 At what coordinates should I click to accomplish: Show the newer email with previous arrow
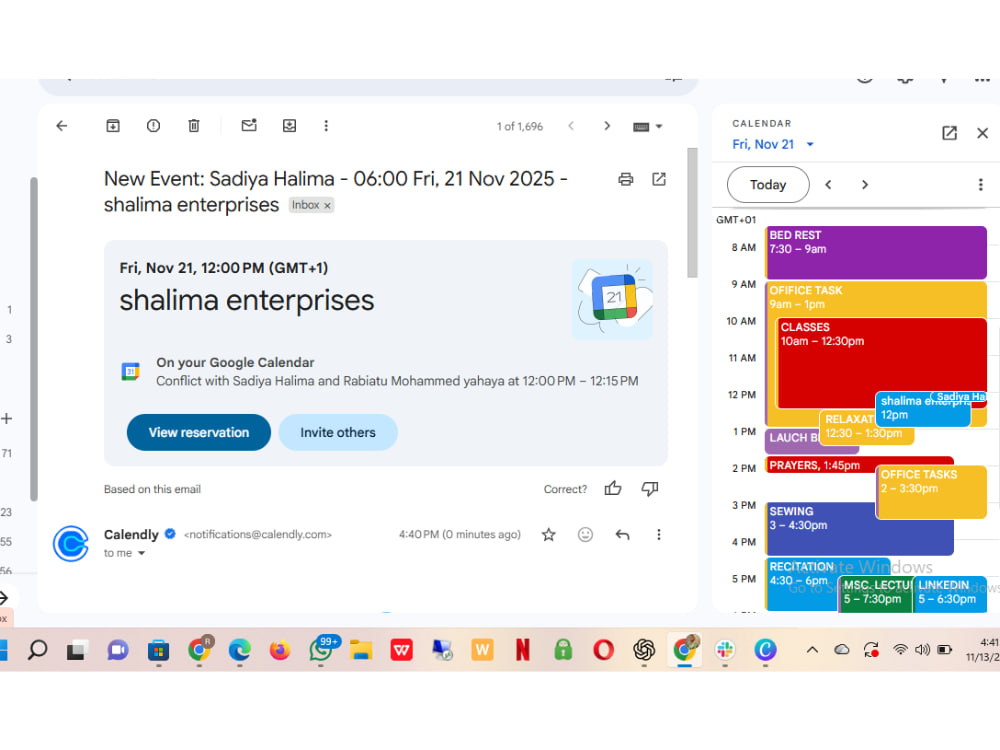tap(571, 126)
